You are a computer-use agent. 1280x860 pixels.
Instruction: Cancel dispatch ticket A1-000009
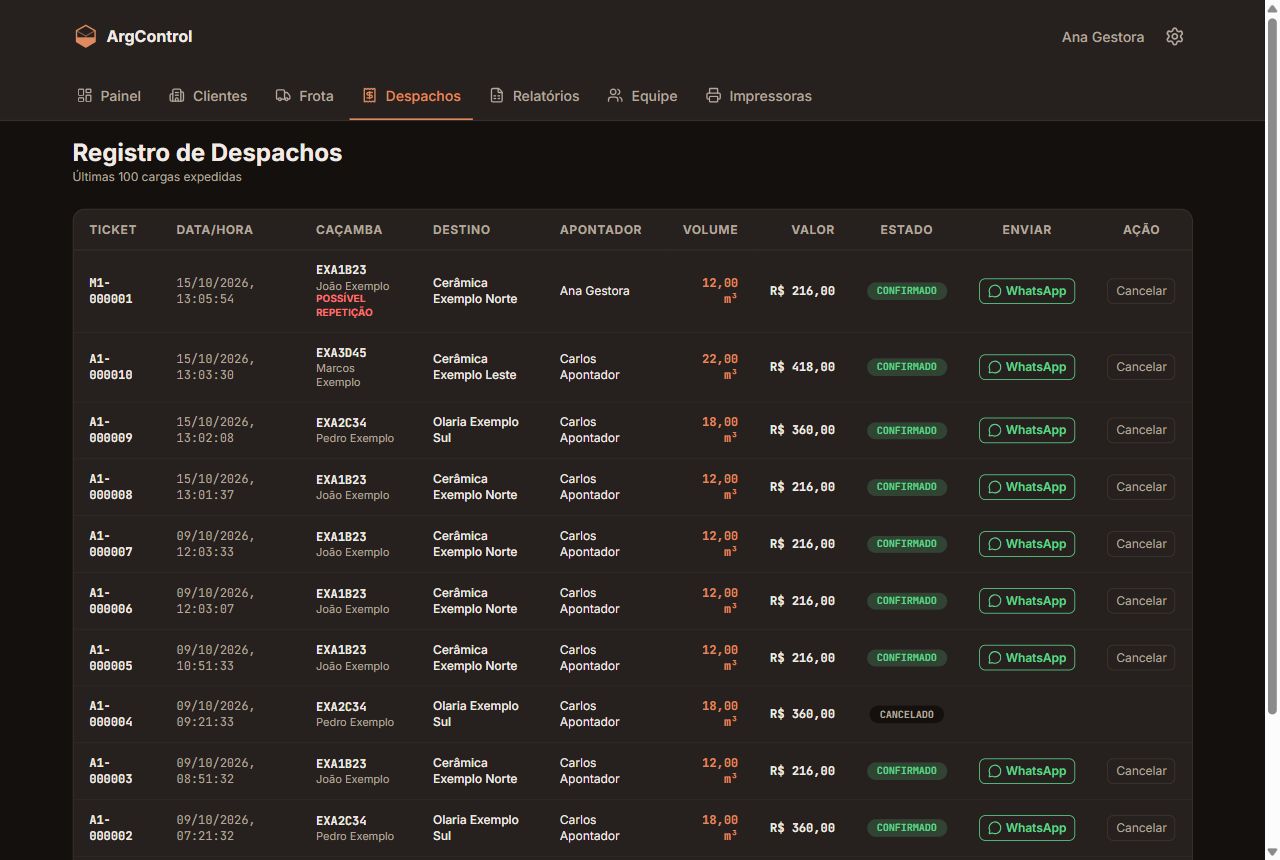coord(1141,430)
